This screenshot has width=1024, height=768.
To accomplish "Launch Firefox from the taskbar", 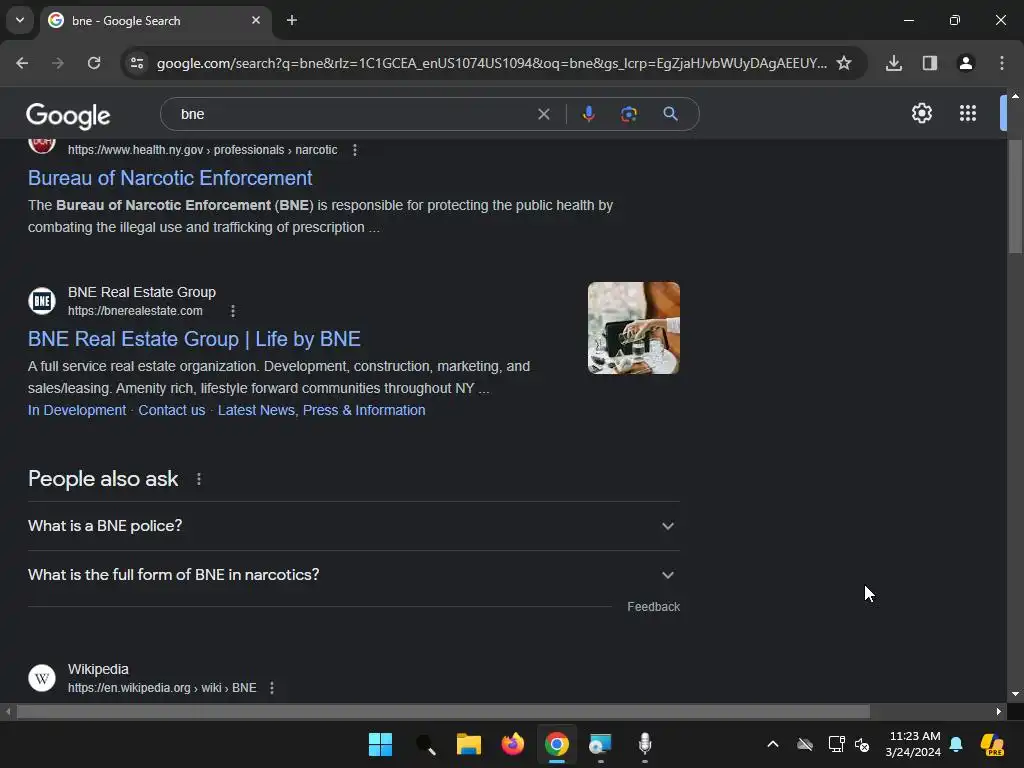I will tap(513, 744).
